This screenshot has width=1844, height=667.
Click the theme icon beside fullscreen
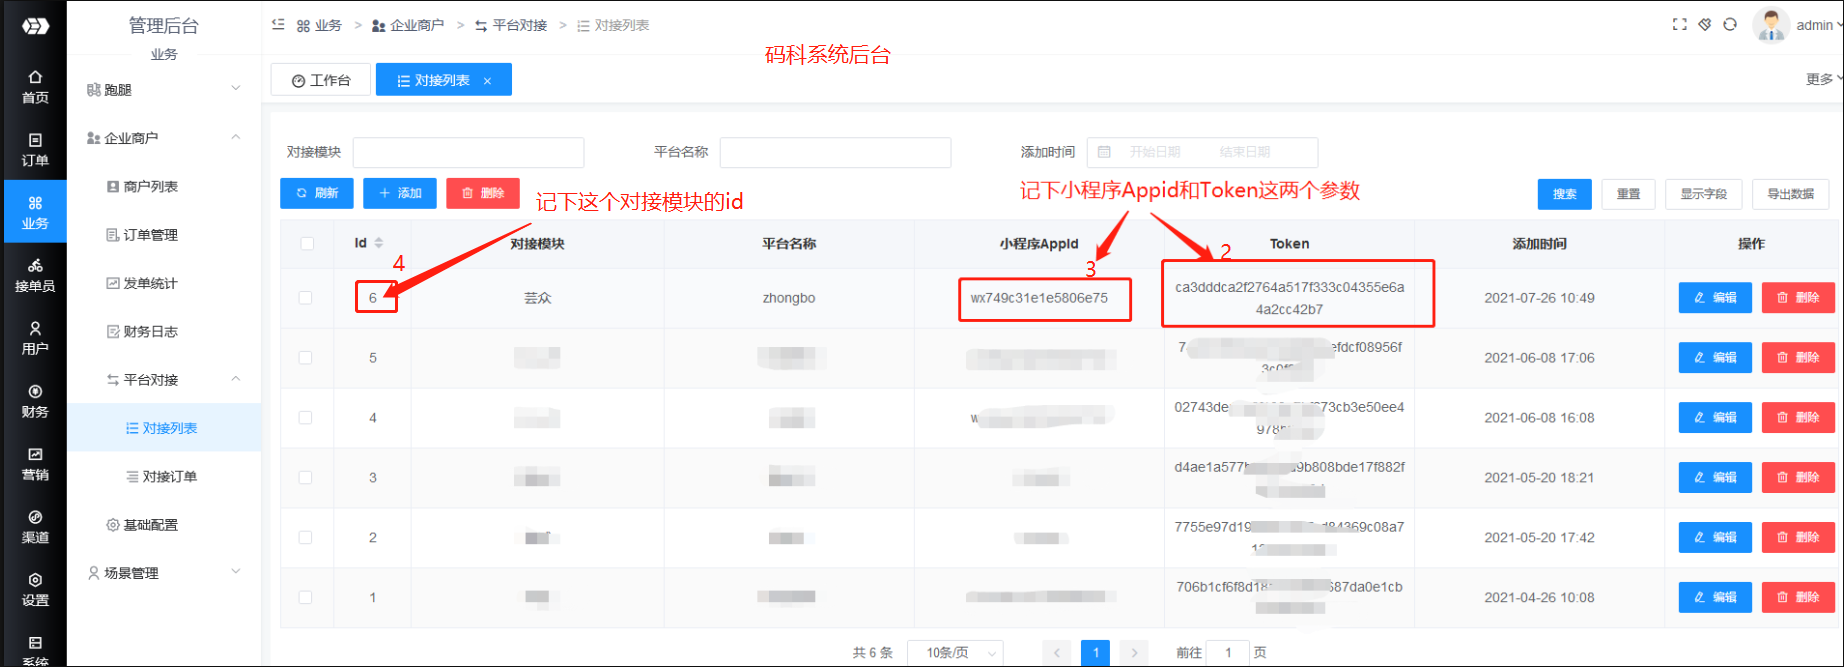1705,25
